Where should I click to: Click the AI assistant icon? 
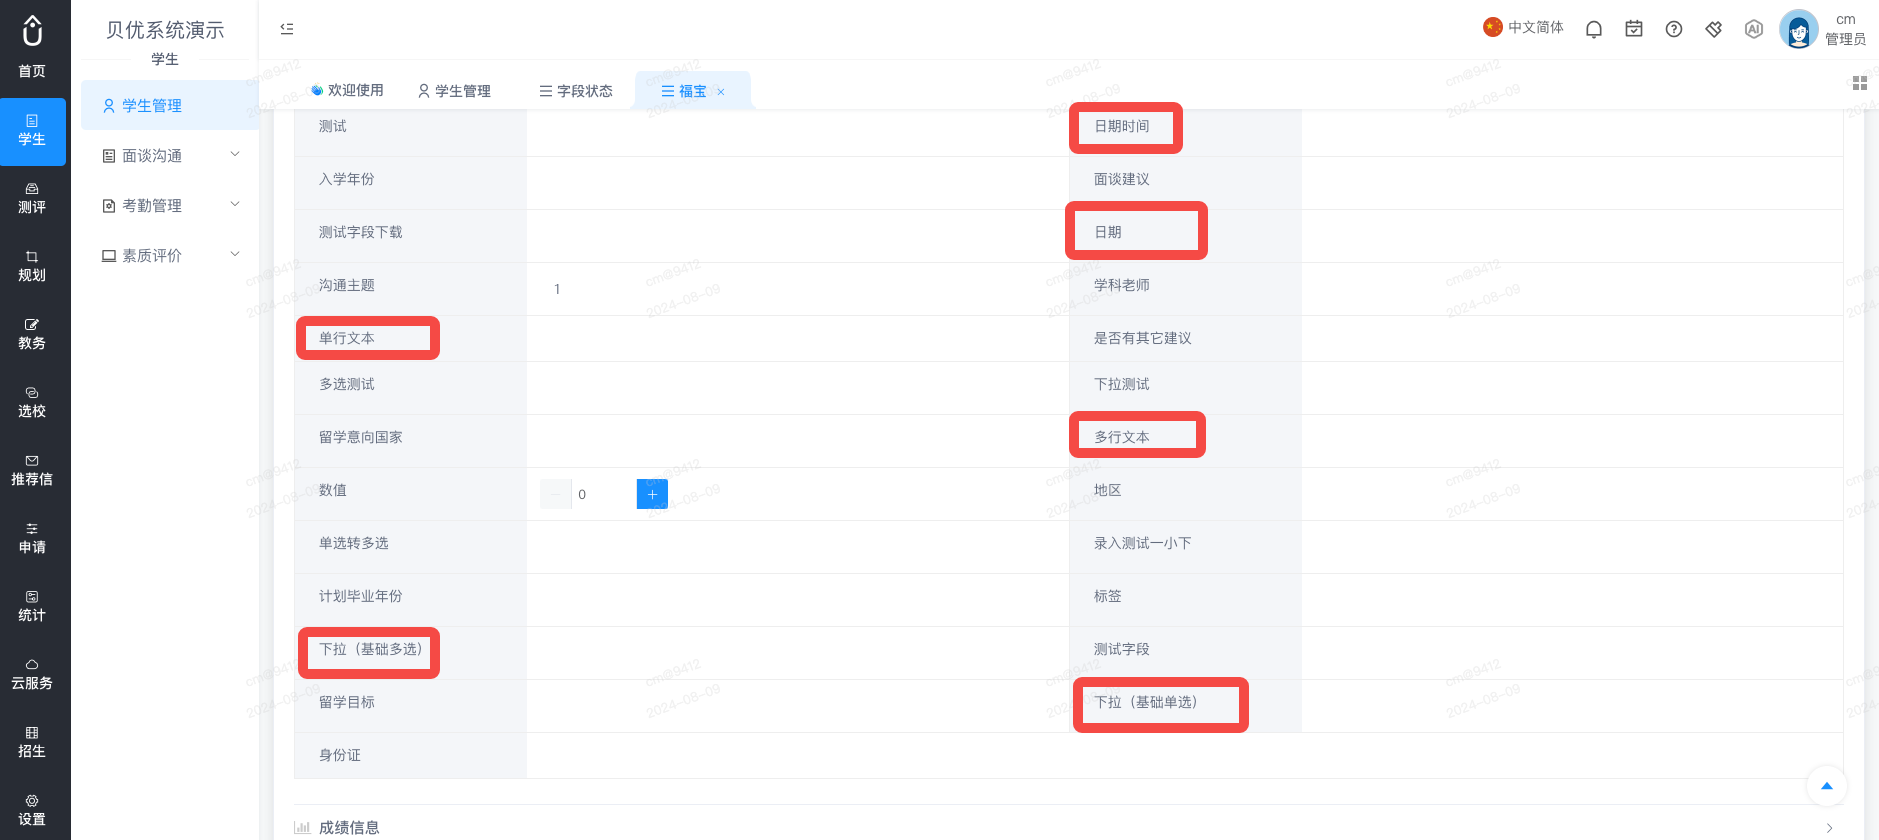pyautogui.click(x=1754, y=29)
